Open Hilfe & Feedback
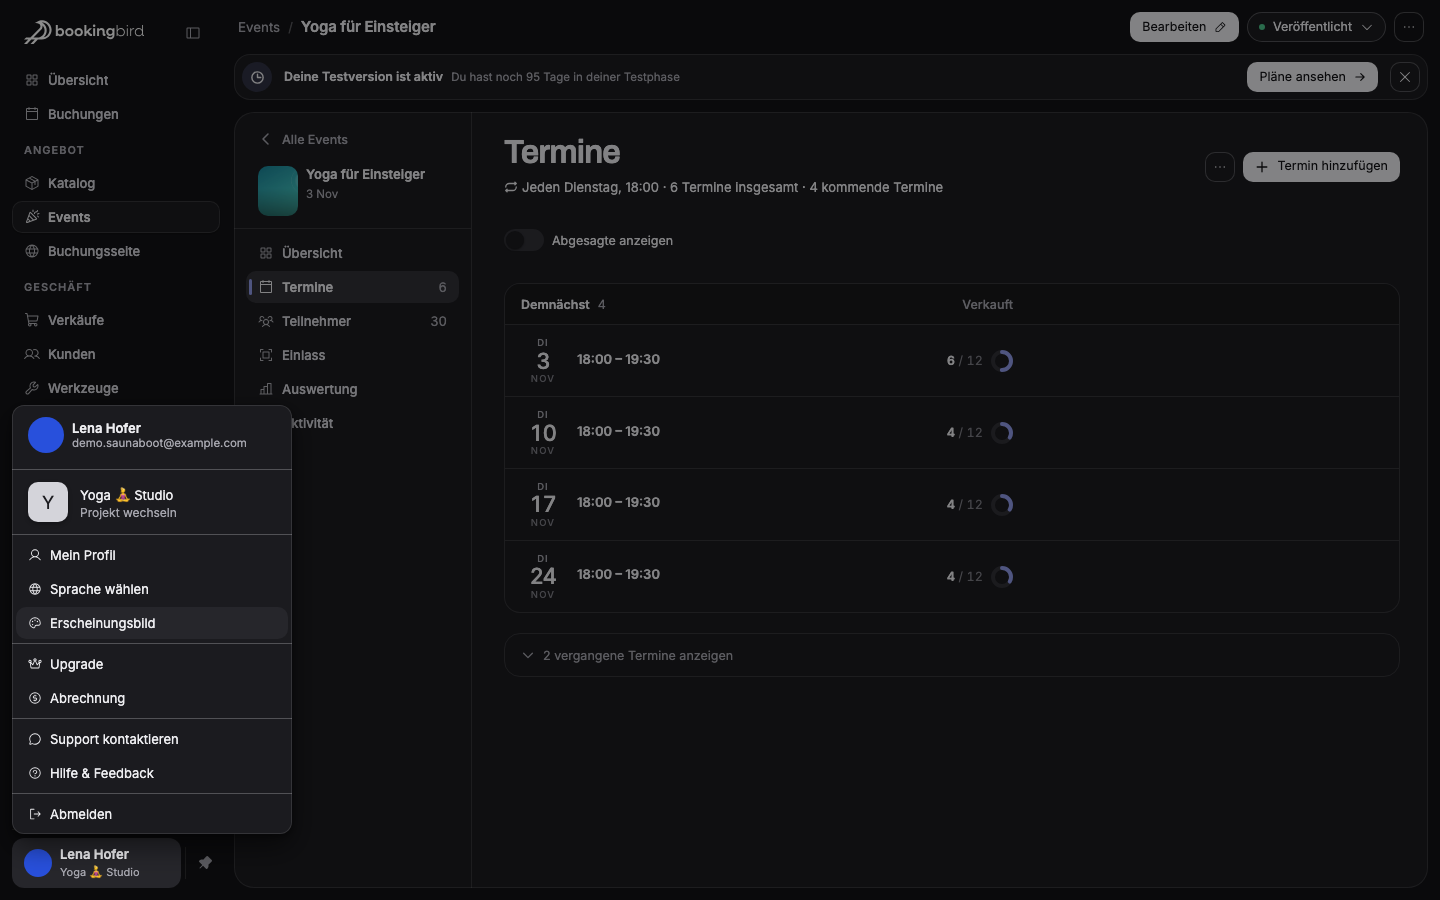The height and width of the screenshot is (900, 1440). tap(152, 773)
